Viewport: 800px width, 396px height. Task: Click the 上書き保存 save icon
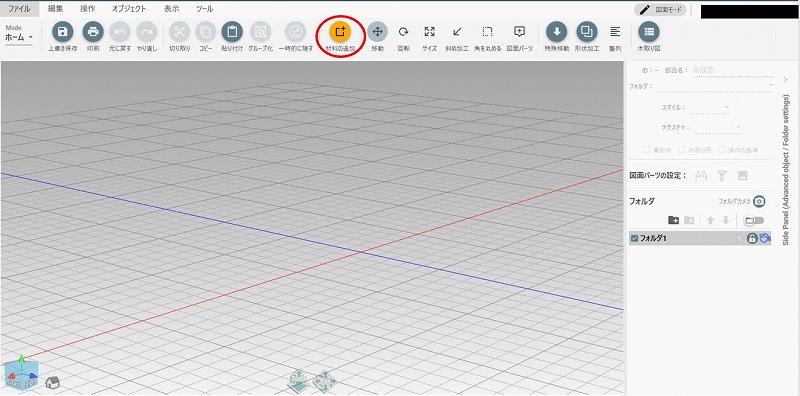[x=63, y=32]
